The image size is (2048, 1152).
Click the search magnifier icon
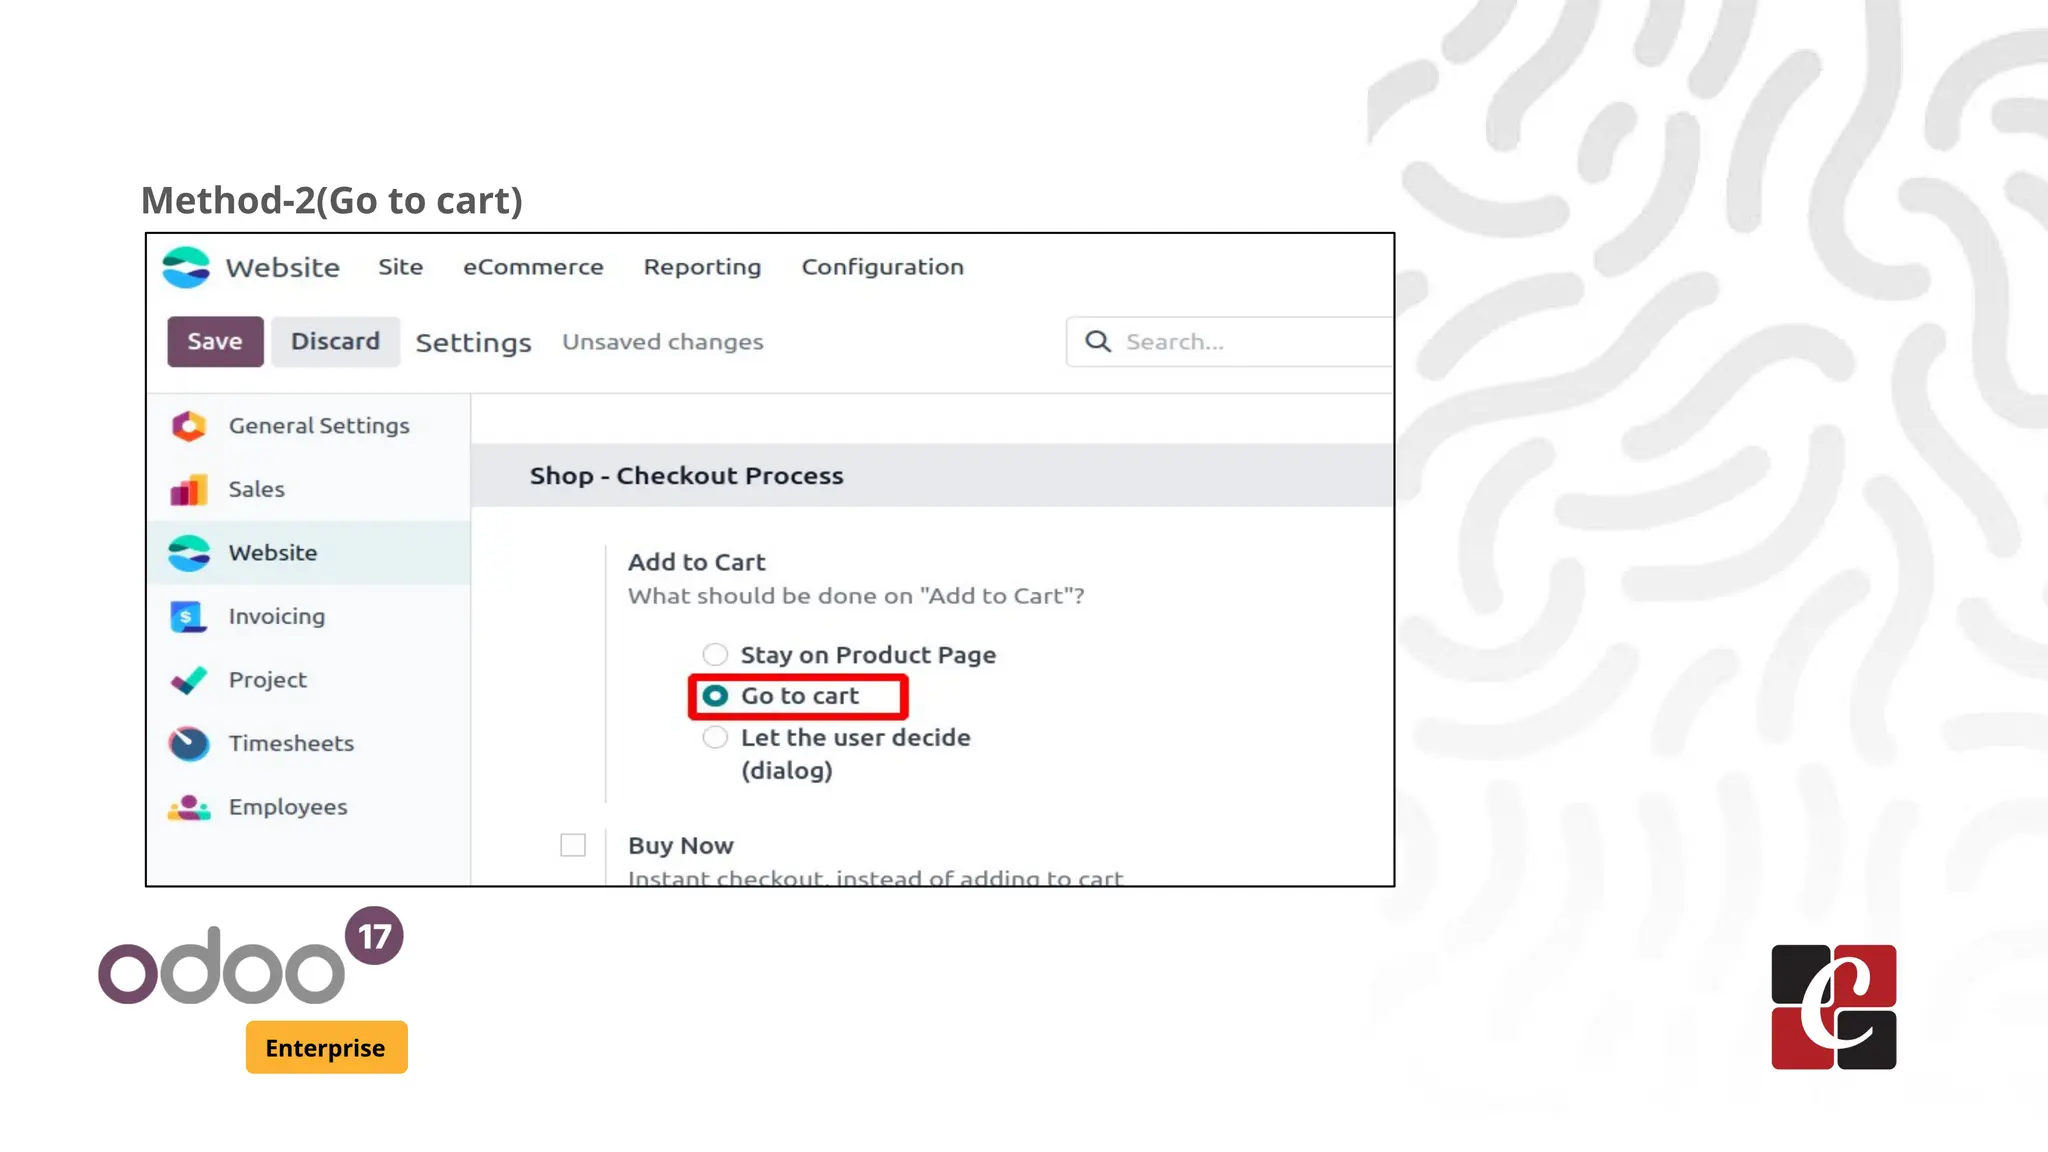click(x=1098, y=342)
